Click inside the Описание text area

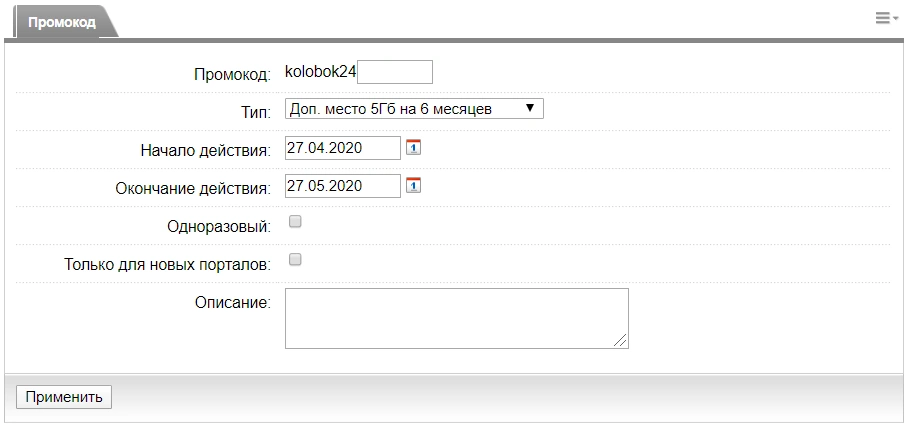point(456,318)
